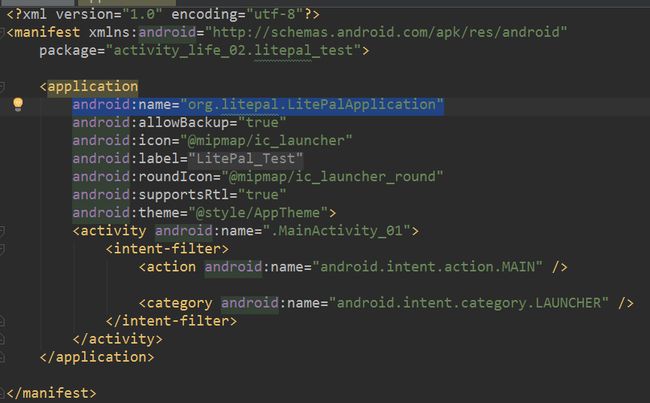The width and height of the screenshot is (650, 403).
Task: Click the opening activity tag name
Action: pyautogui.click(x=113, y=231)
